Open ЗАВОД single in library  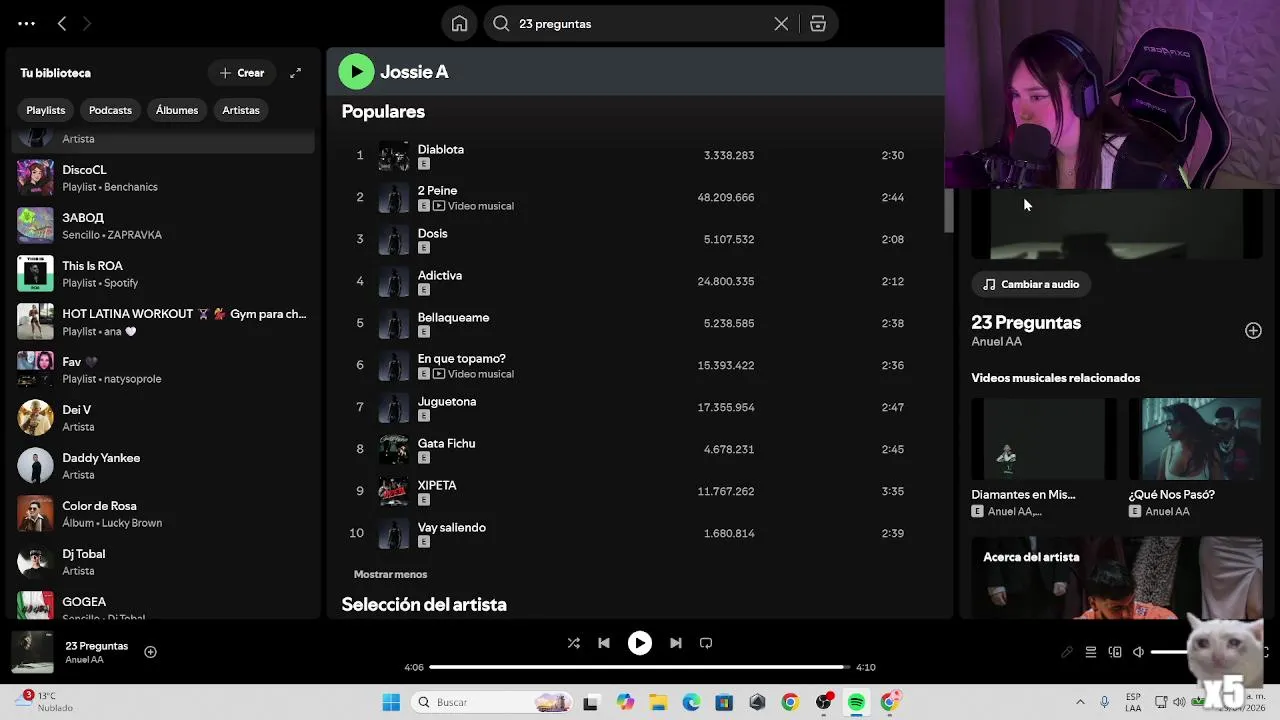click(x=165, y=226)
